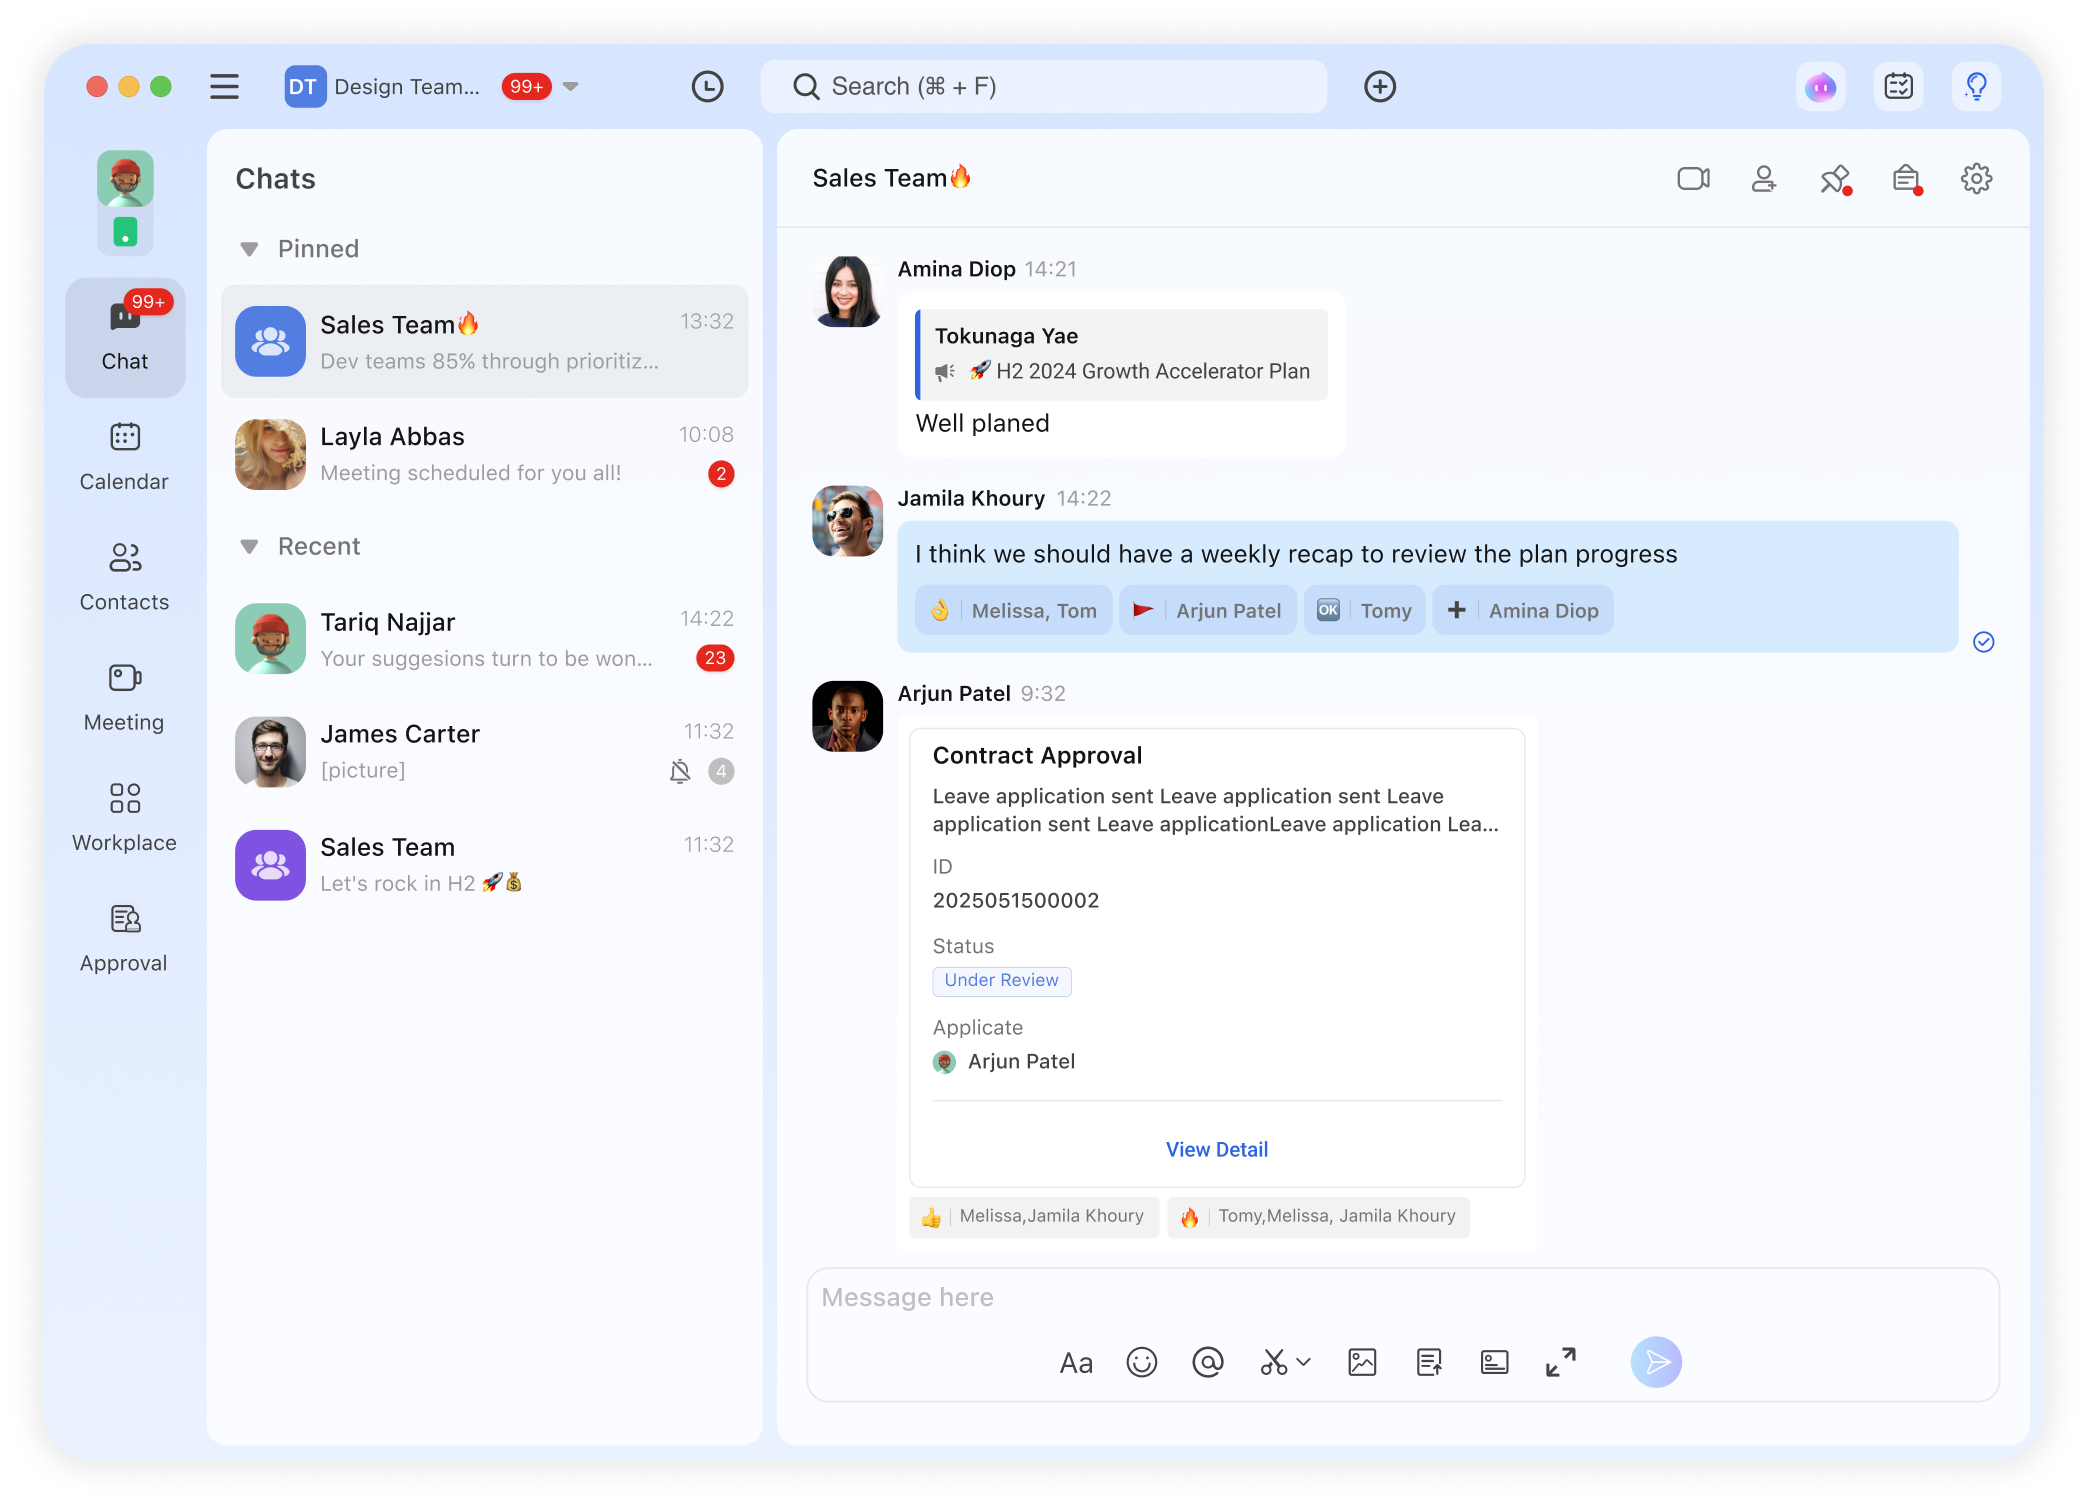Screen dimensions: 2086x1502
Task: Collapse the Pinned chats section
Action: pos(250,249)
